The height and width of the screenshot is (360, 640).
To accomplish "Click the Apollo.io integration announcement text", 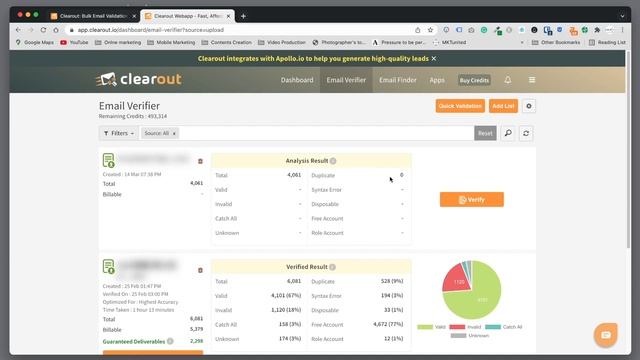I will click(x=313, y=58).
